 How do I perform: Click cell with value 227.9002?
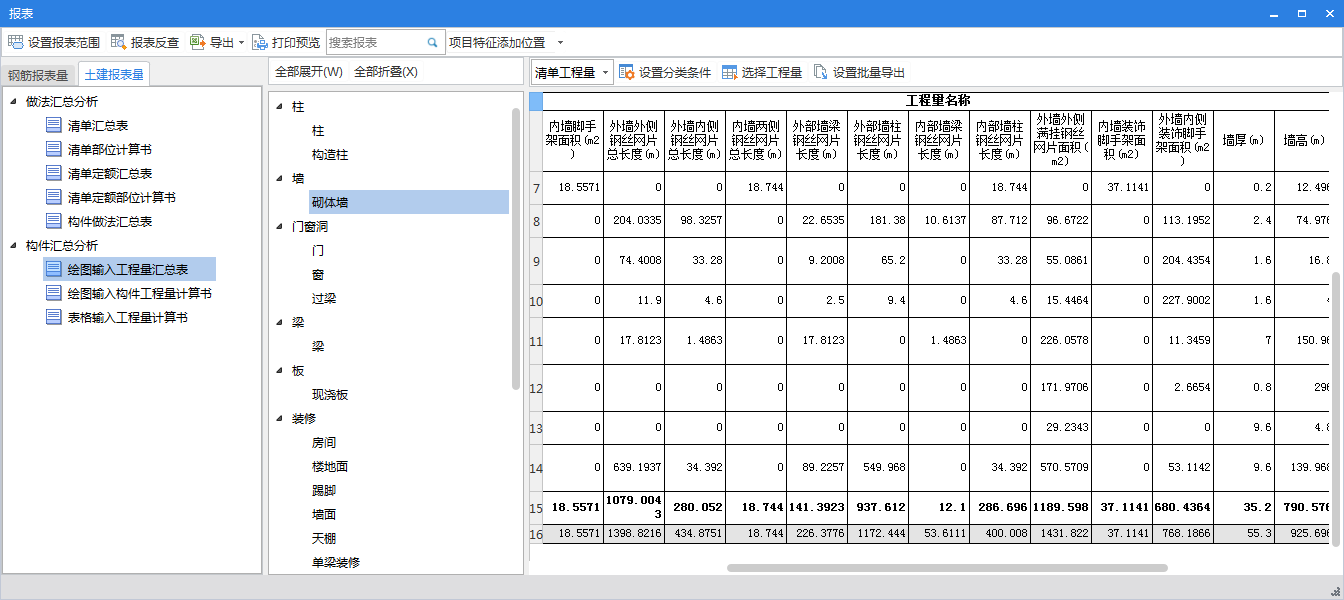1183,301
